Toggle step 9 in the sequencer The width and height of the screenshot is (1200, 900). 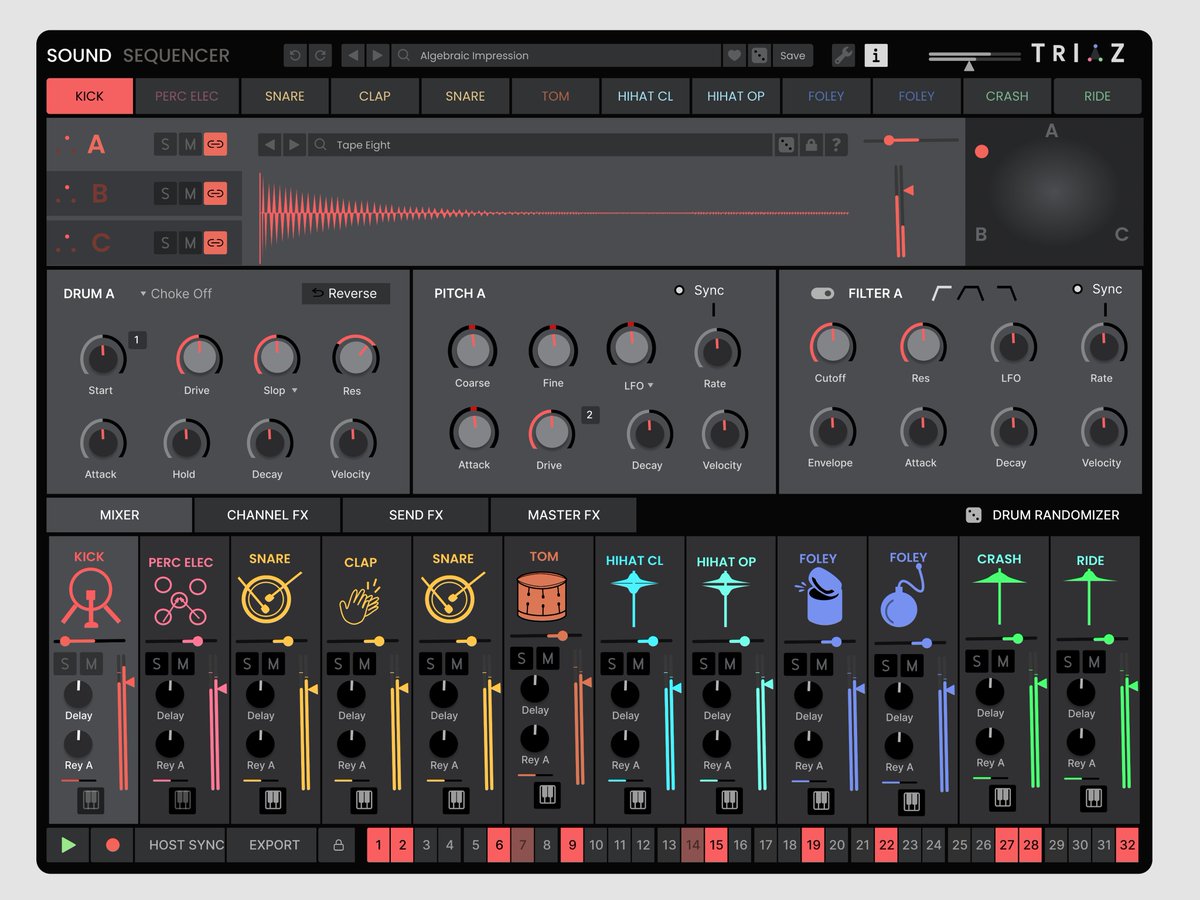[x=572, y=845]
